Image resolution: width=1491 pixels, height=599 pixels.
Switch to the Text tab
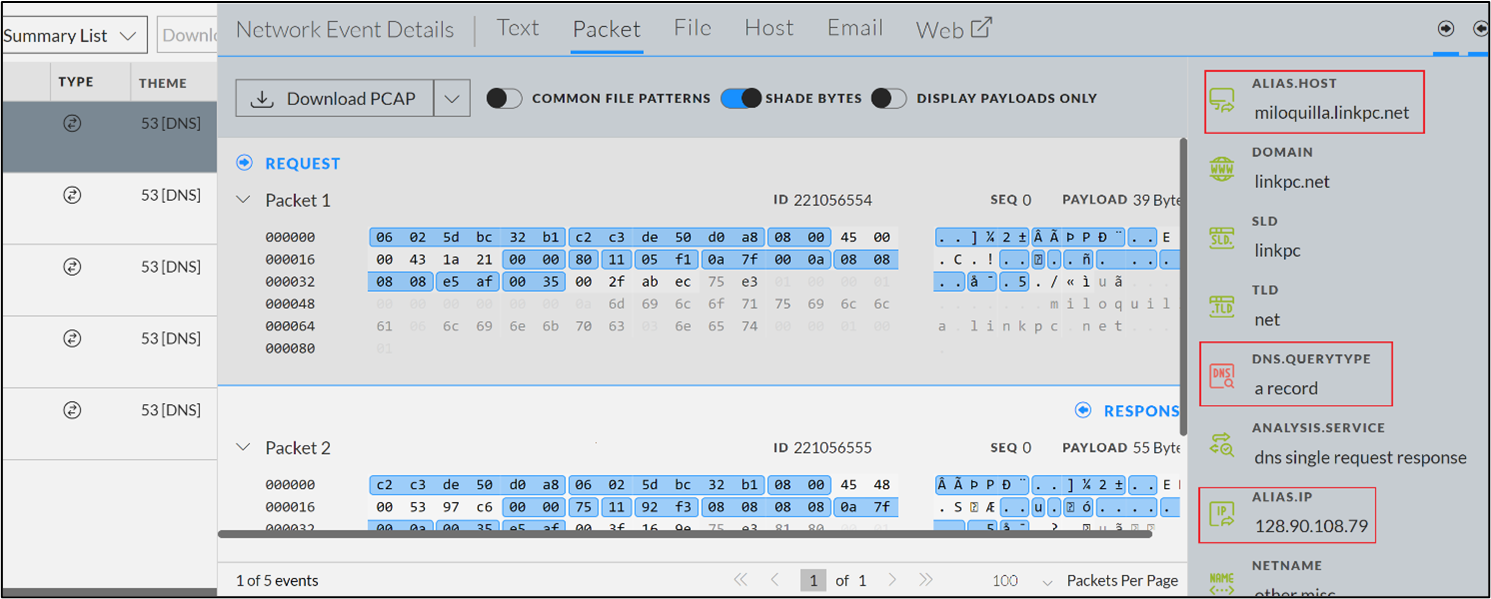(518, 28)
